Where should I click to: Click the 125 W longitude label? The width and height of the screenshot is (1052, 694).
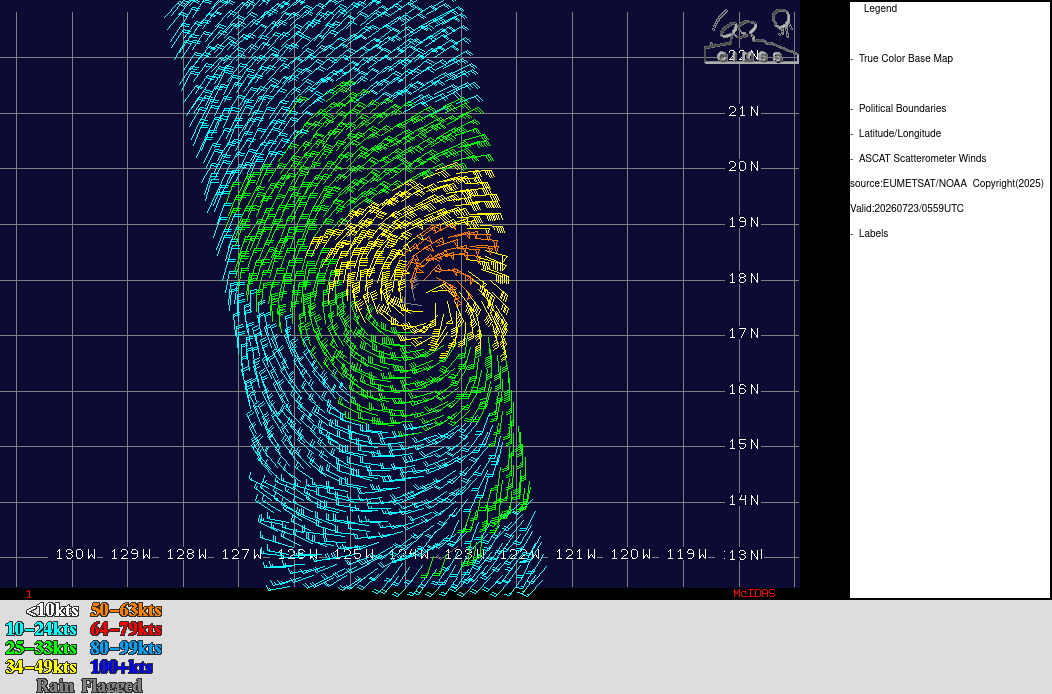[354, 554]
